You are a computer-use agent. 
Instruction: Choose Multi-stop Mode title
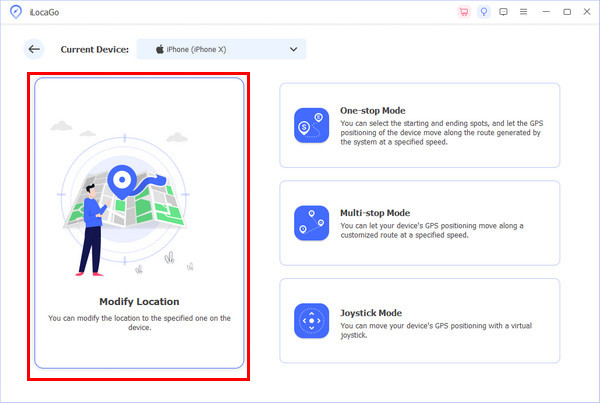click(x=375, y=212)
